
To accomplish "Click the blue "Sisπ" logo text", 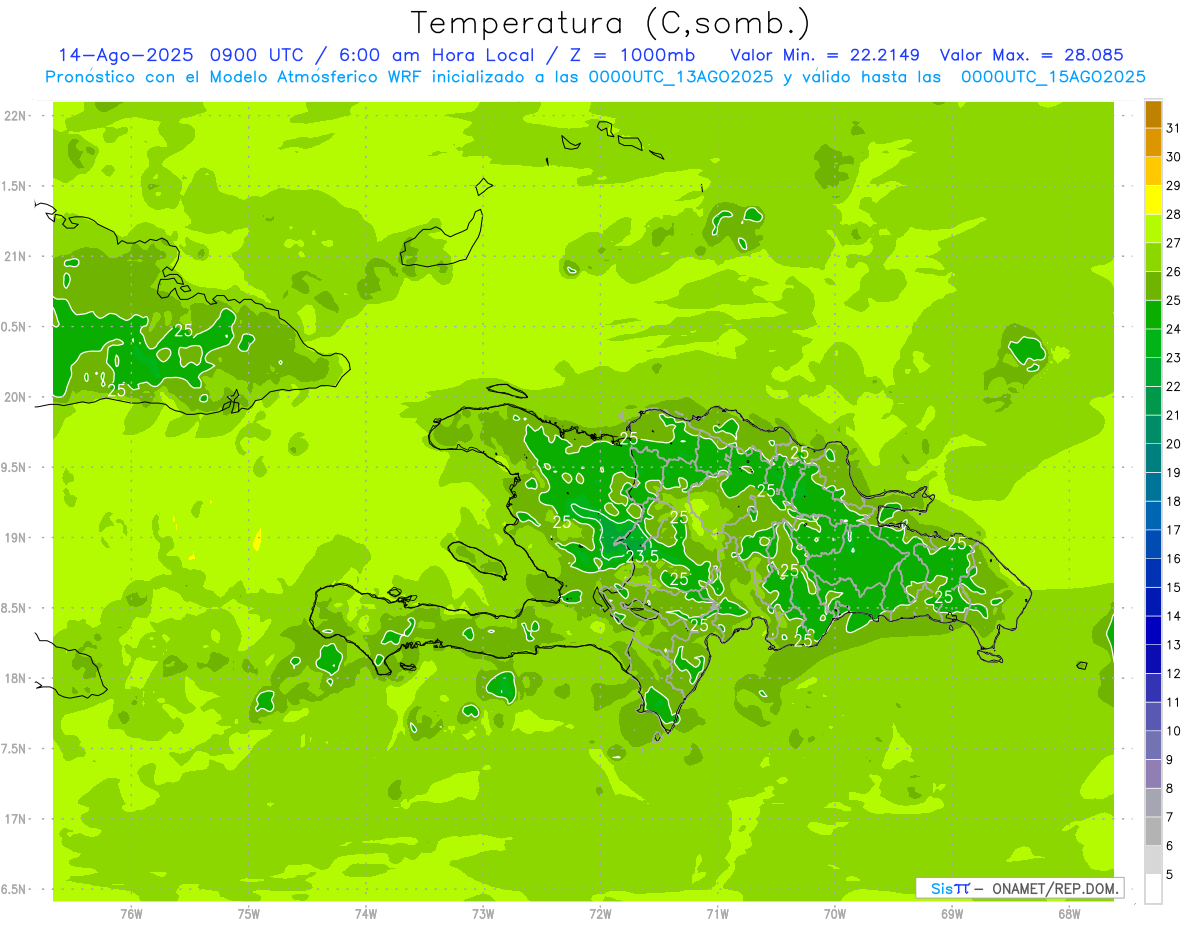I will [x=950, y=888].
